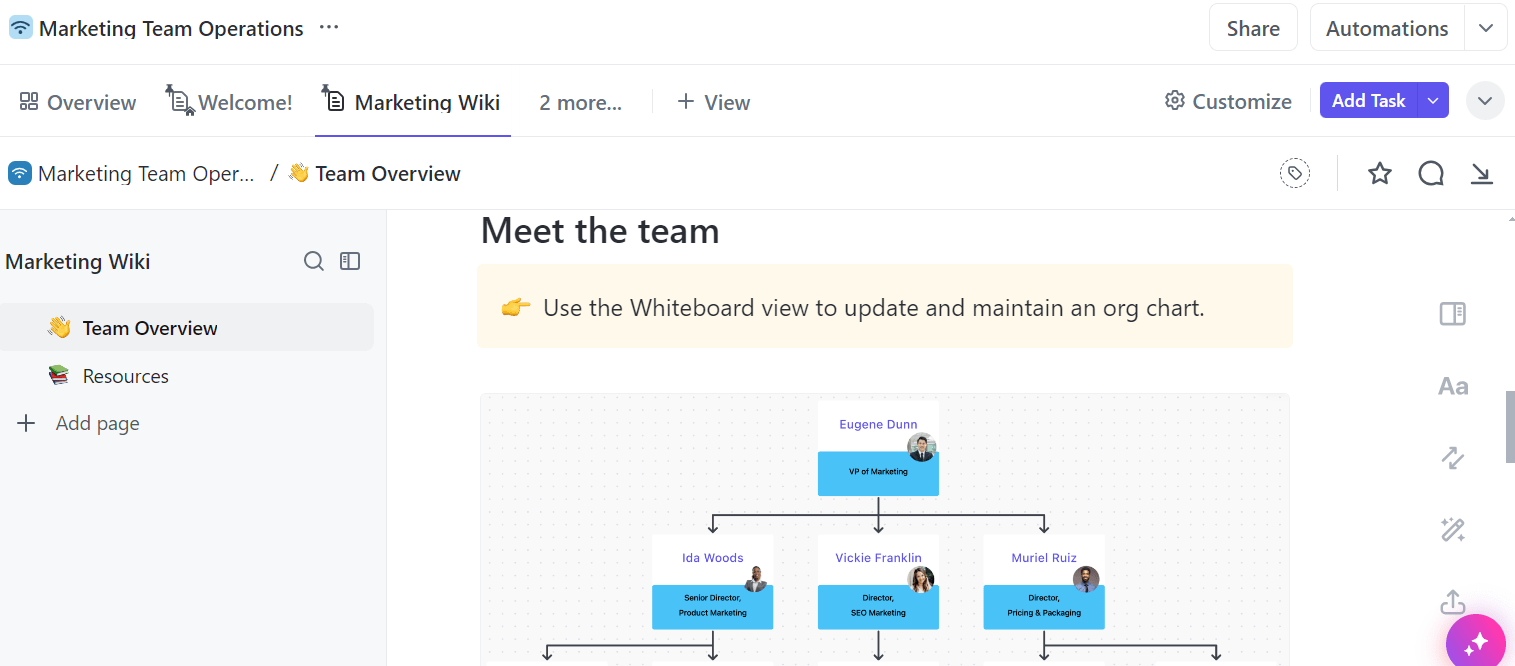Click the vertical scrollbar thumb

point(1509,427)
